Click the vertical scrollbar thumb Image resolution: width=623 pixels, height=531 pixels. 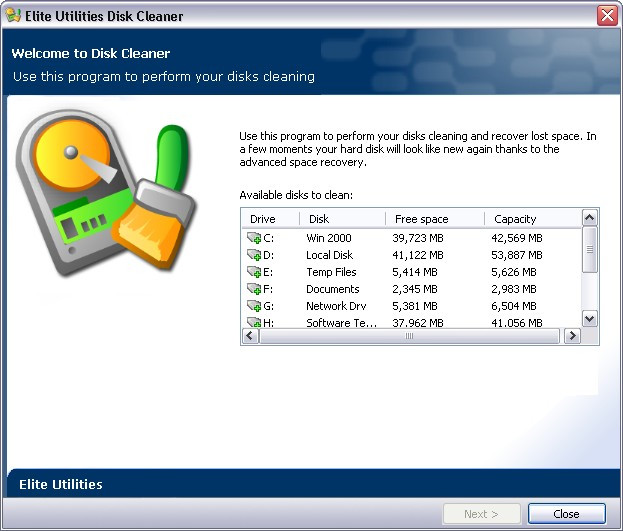tap(590, 250)
